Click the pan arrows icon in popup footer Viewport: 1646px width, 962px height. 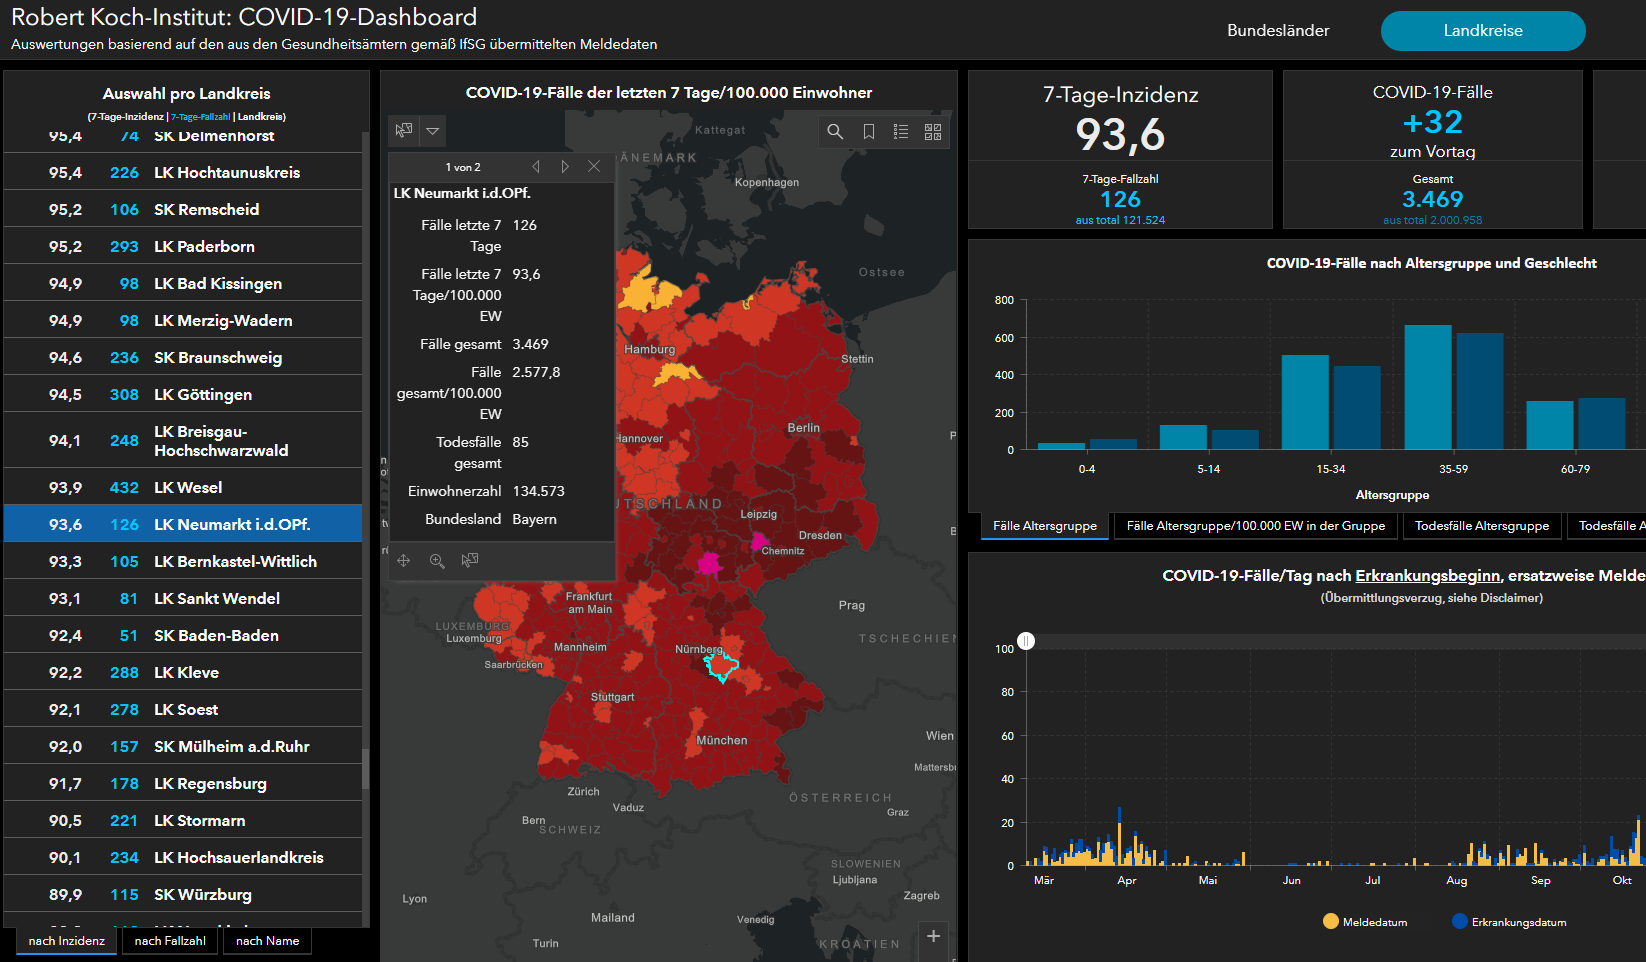click(x=404, y=561)
